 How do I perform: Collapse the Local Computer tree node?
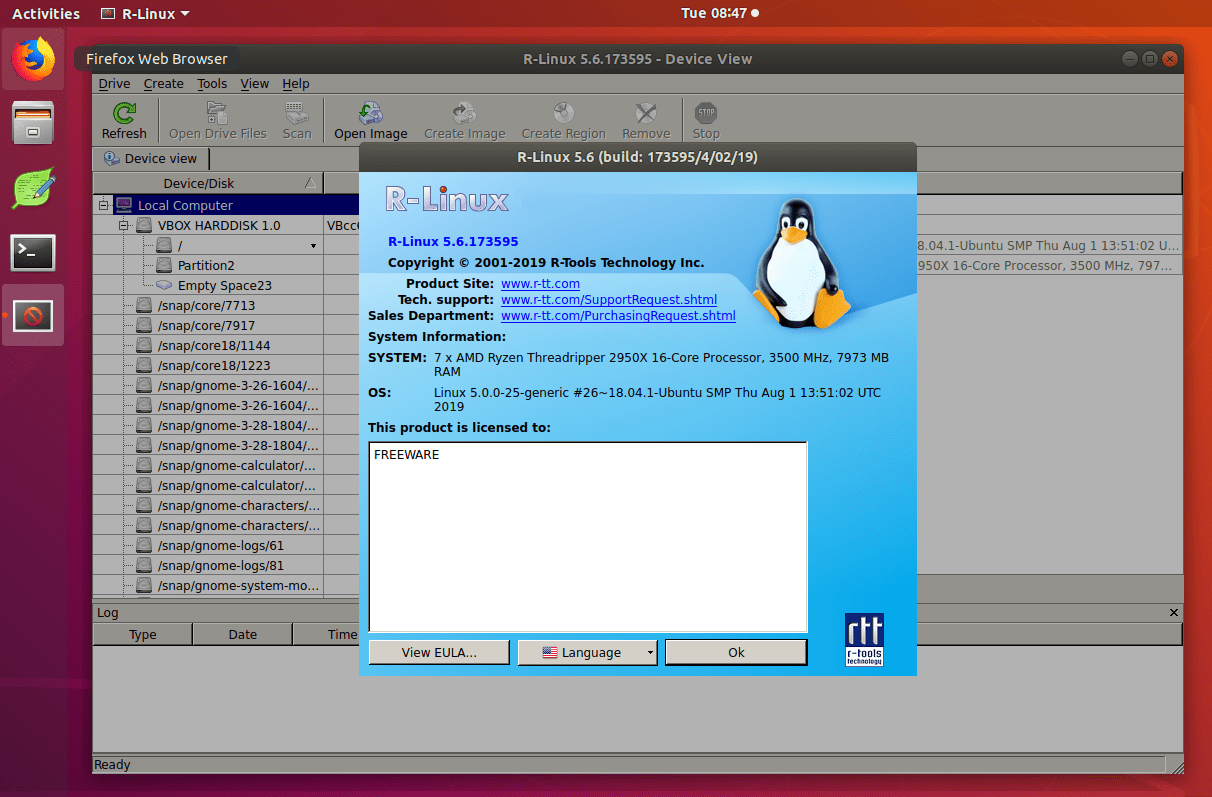103,205
